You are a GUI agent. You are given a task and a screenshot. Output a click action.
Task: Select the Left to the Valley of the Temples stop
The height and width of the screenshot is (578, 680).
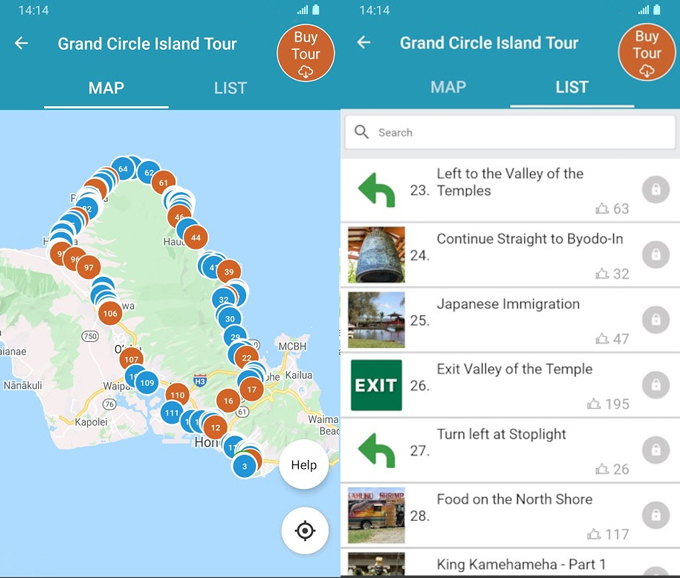click(510, 181)
